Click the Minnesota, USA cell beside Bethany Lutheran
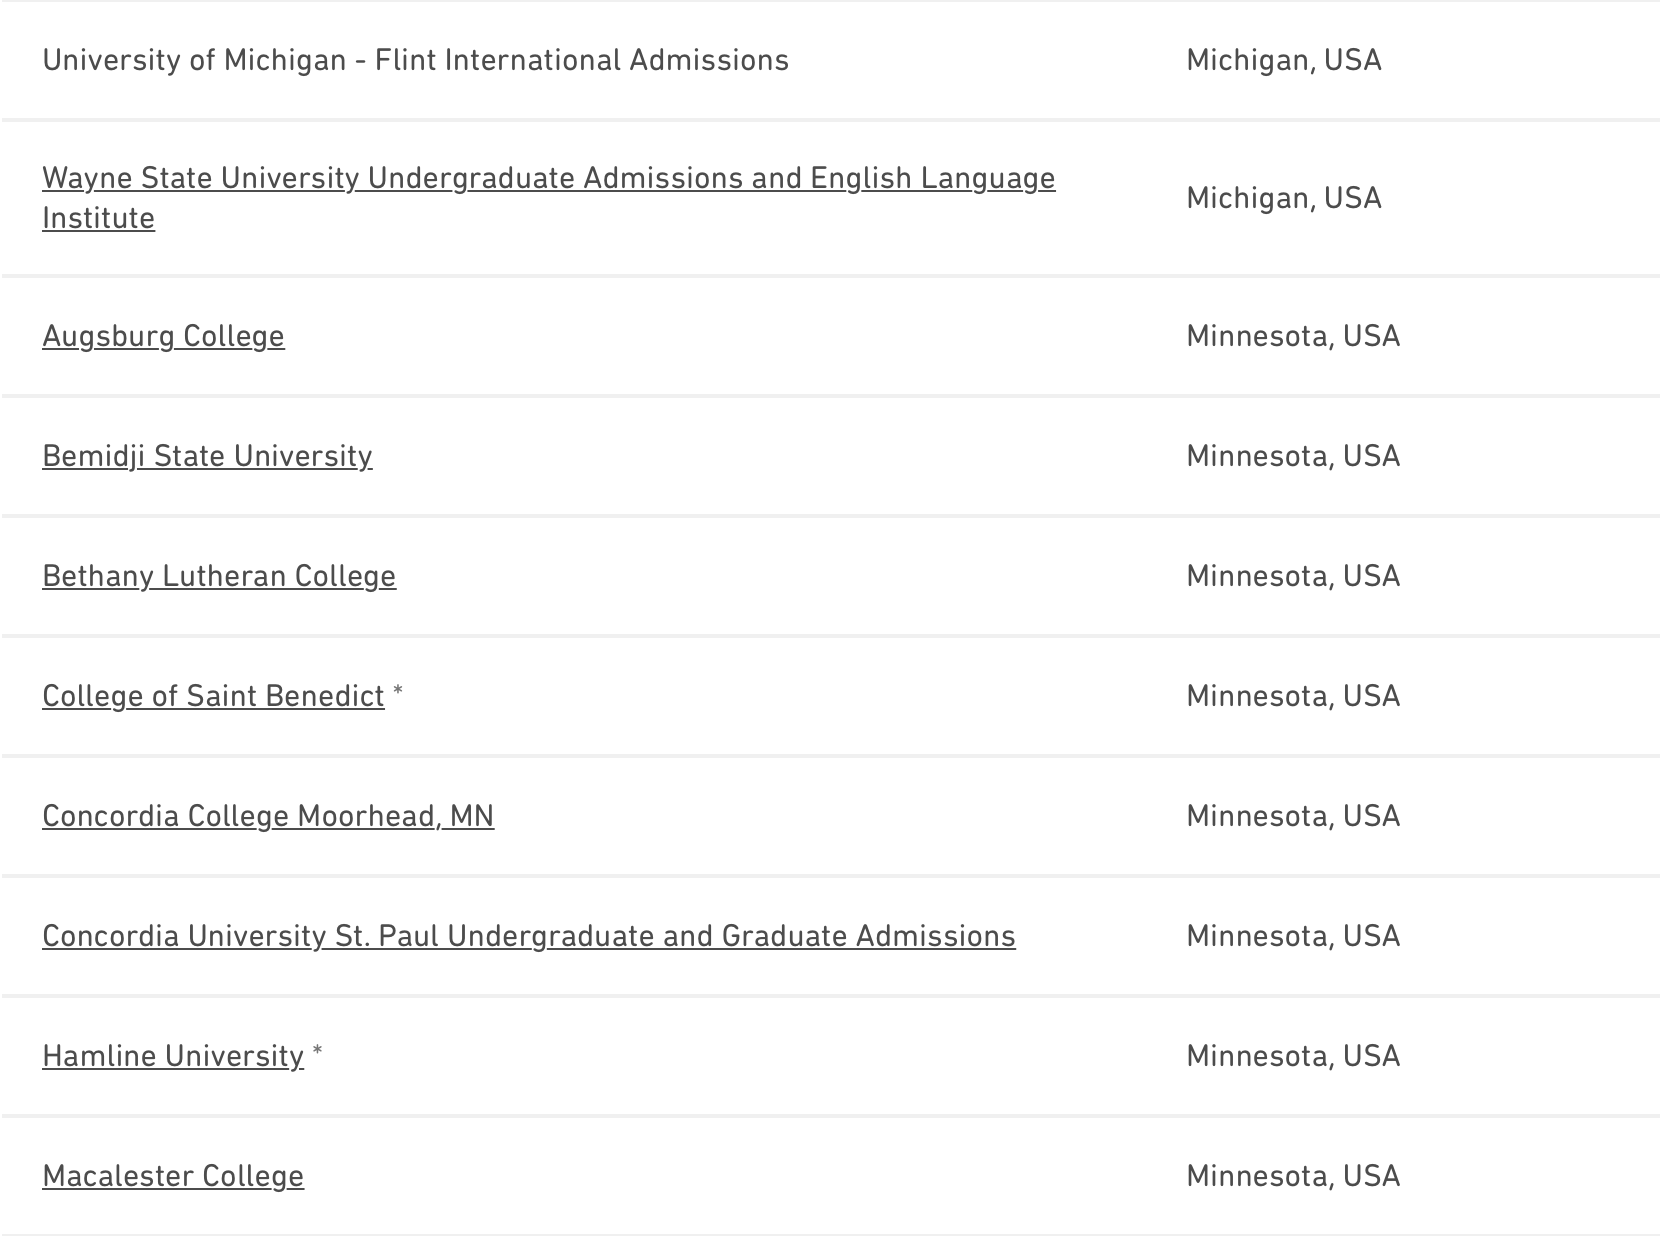Screen dimensions: 1660x1236 (x=1292, y=577)
